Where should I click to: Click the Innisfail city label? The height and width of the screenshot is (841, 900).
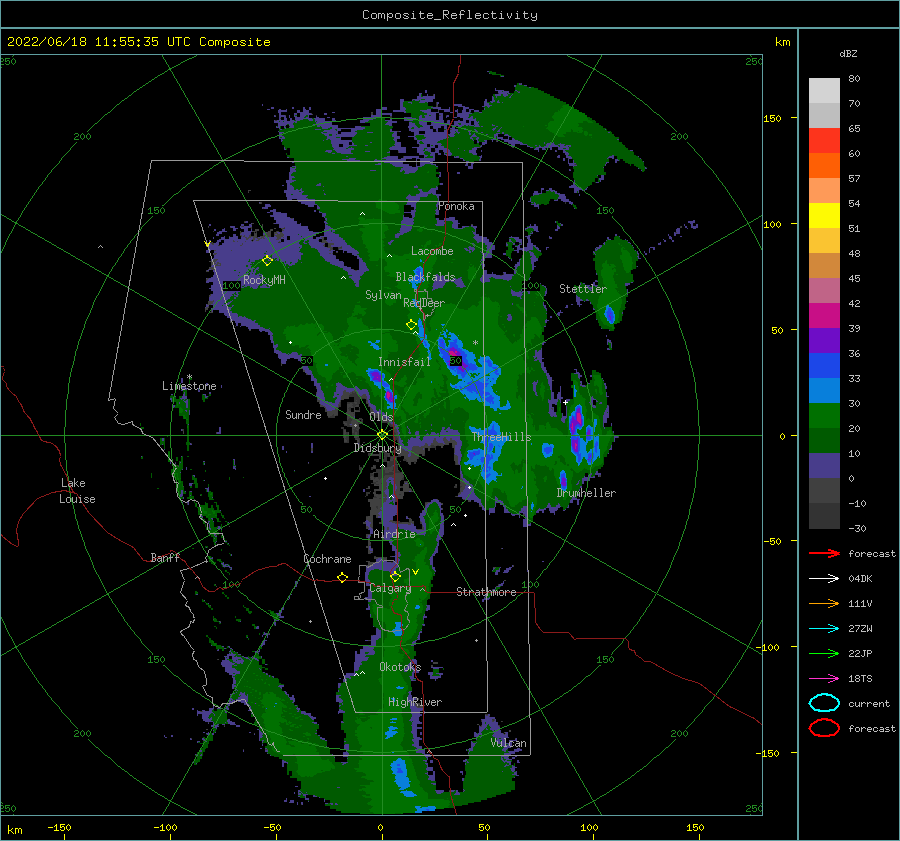(x=404, y=362)
